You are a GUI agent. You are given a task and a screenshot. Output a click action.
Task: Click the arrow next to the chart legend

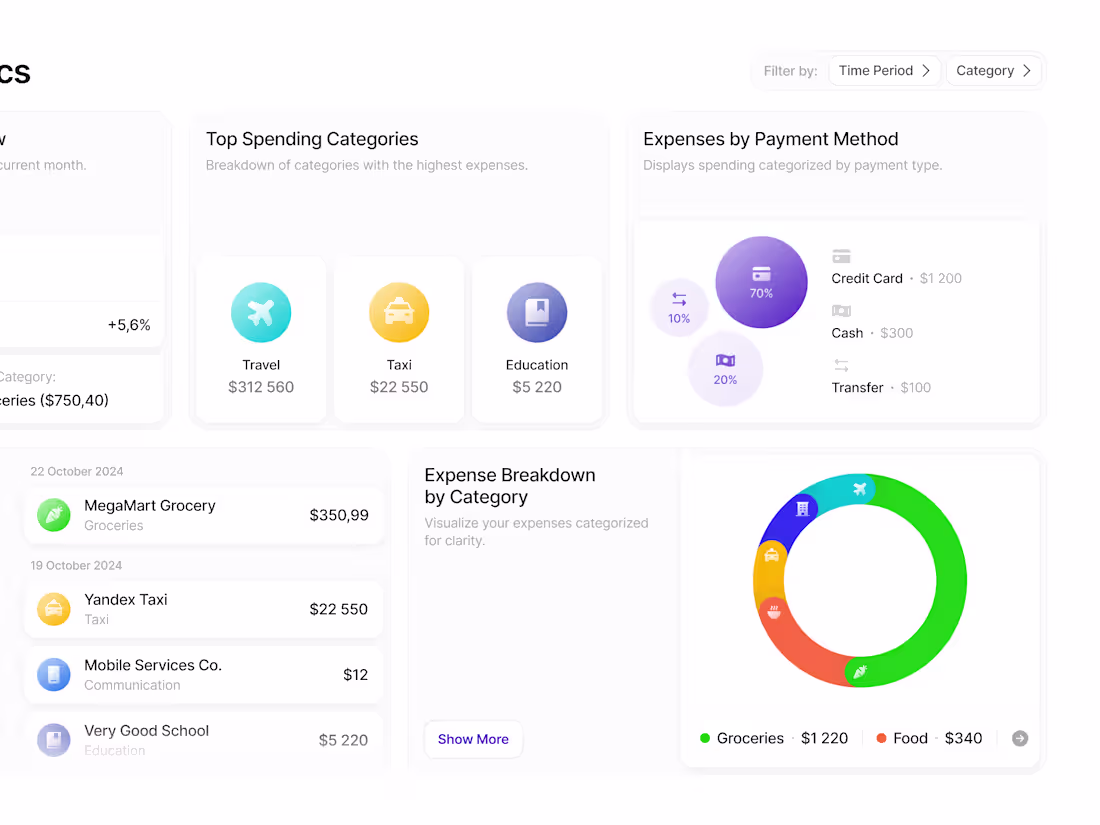tap(1019, 738)
